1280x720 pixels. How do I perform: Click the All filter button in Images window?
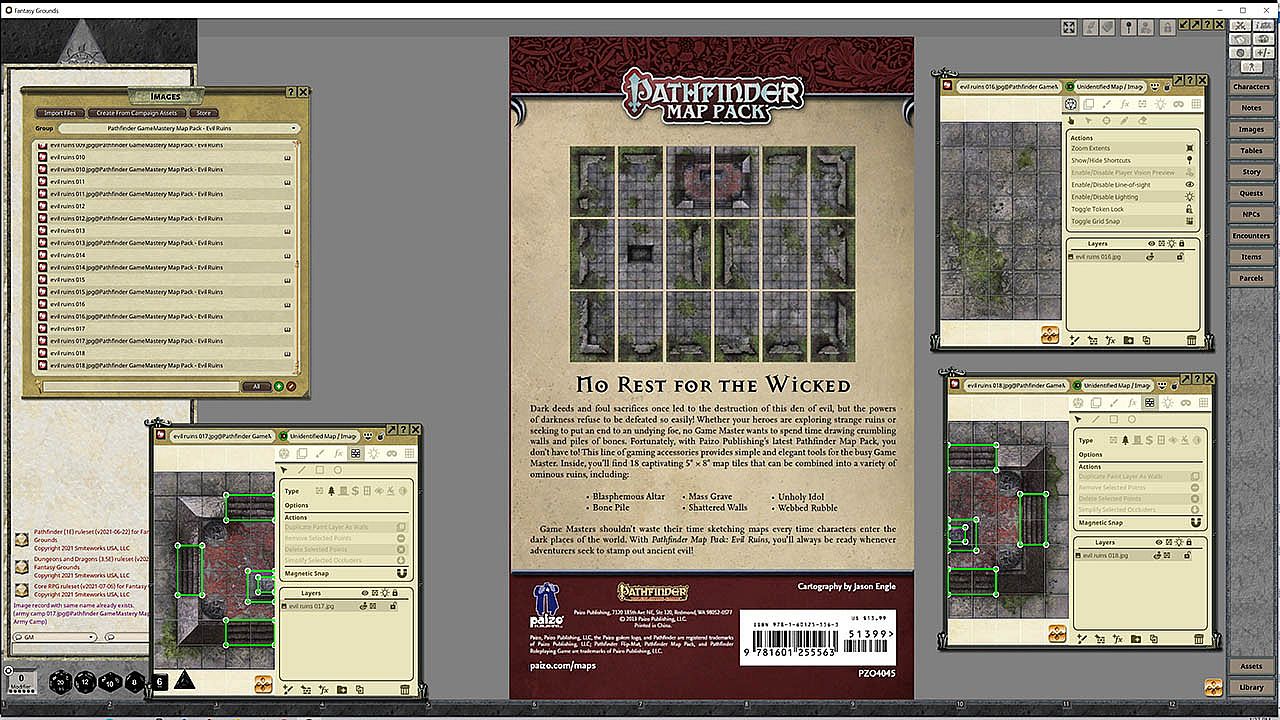click(x=256, y=386)
